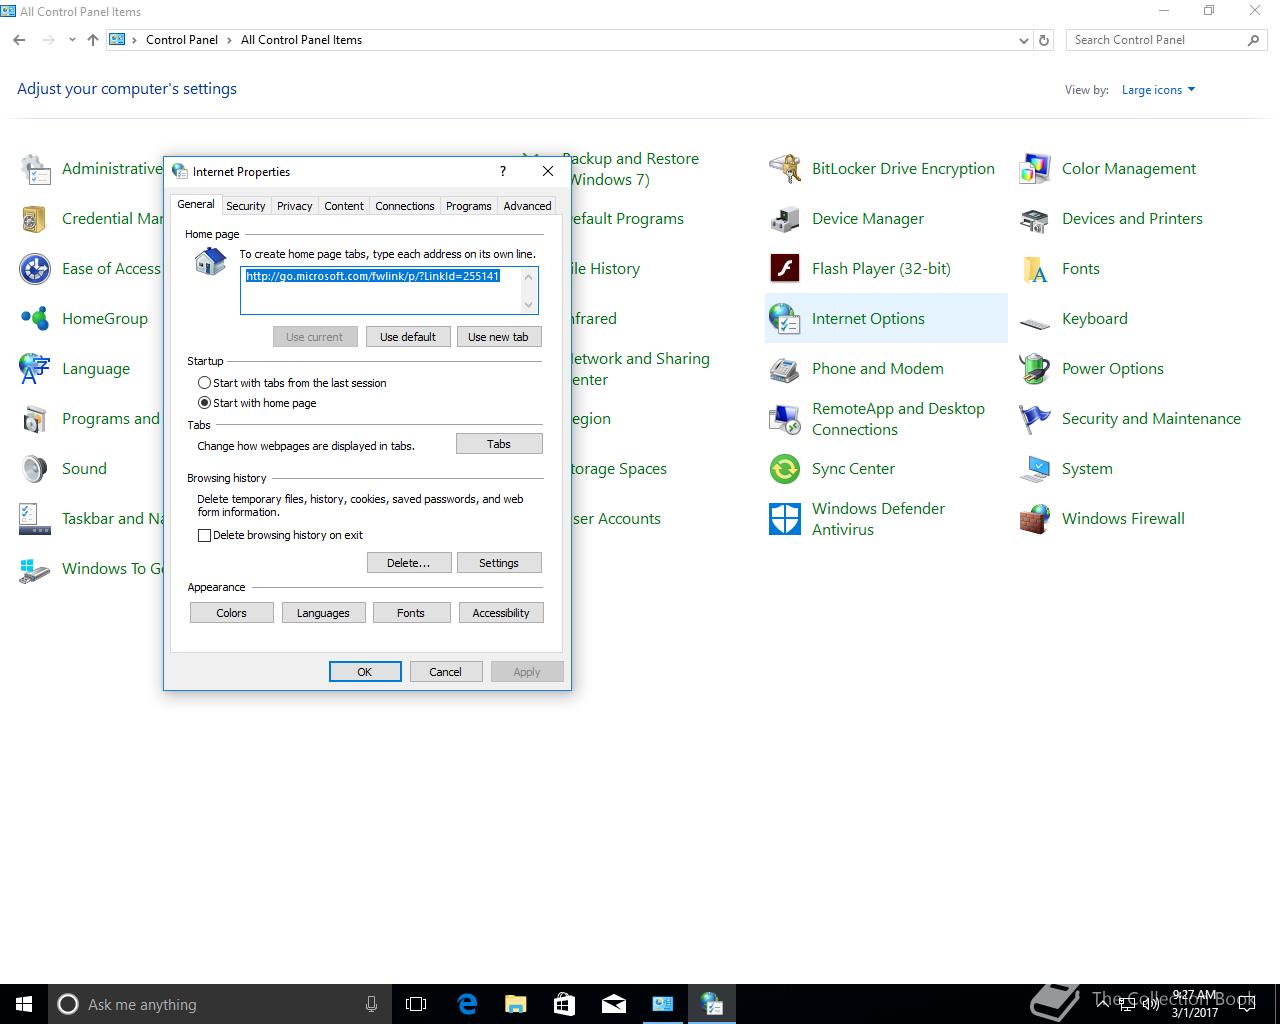
Task: Open the System icon
Action: (1035, 469)
